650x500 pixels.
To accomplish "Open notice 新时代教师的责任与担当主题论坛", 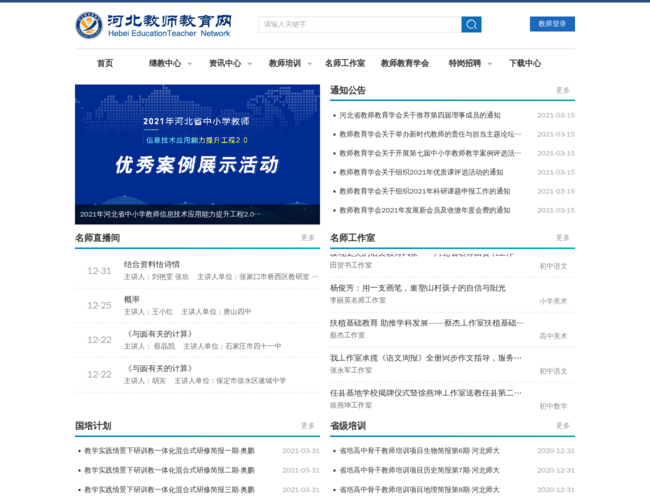I will tap(430, 134).
